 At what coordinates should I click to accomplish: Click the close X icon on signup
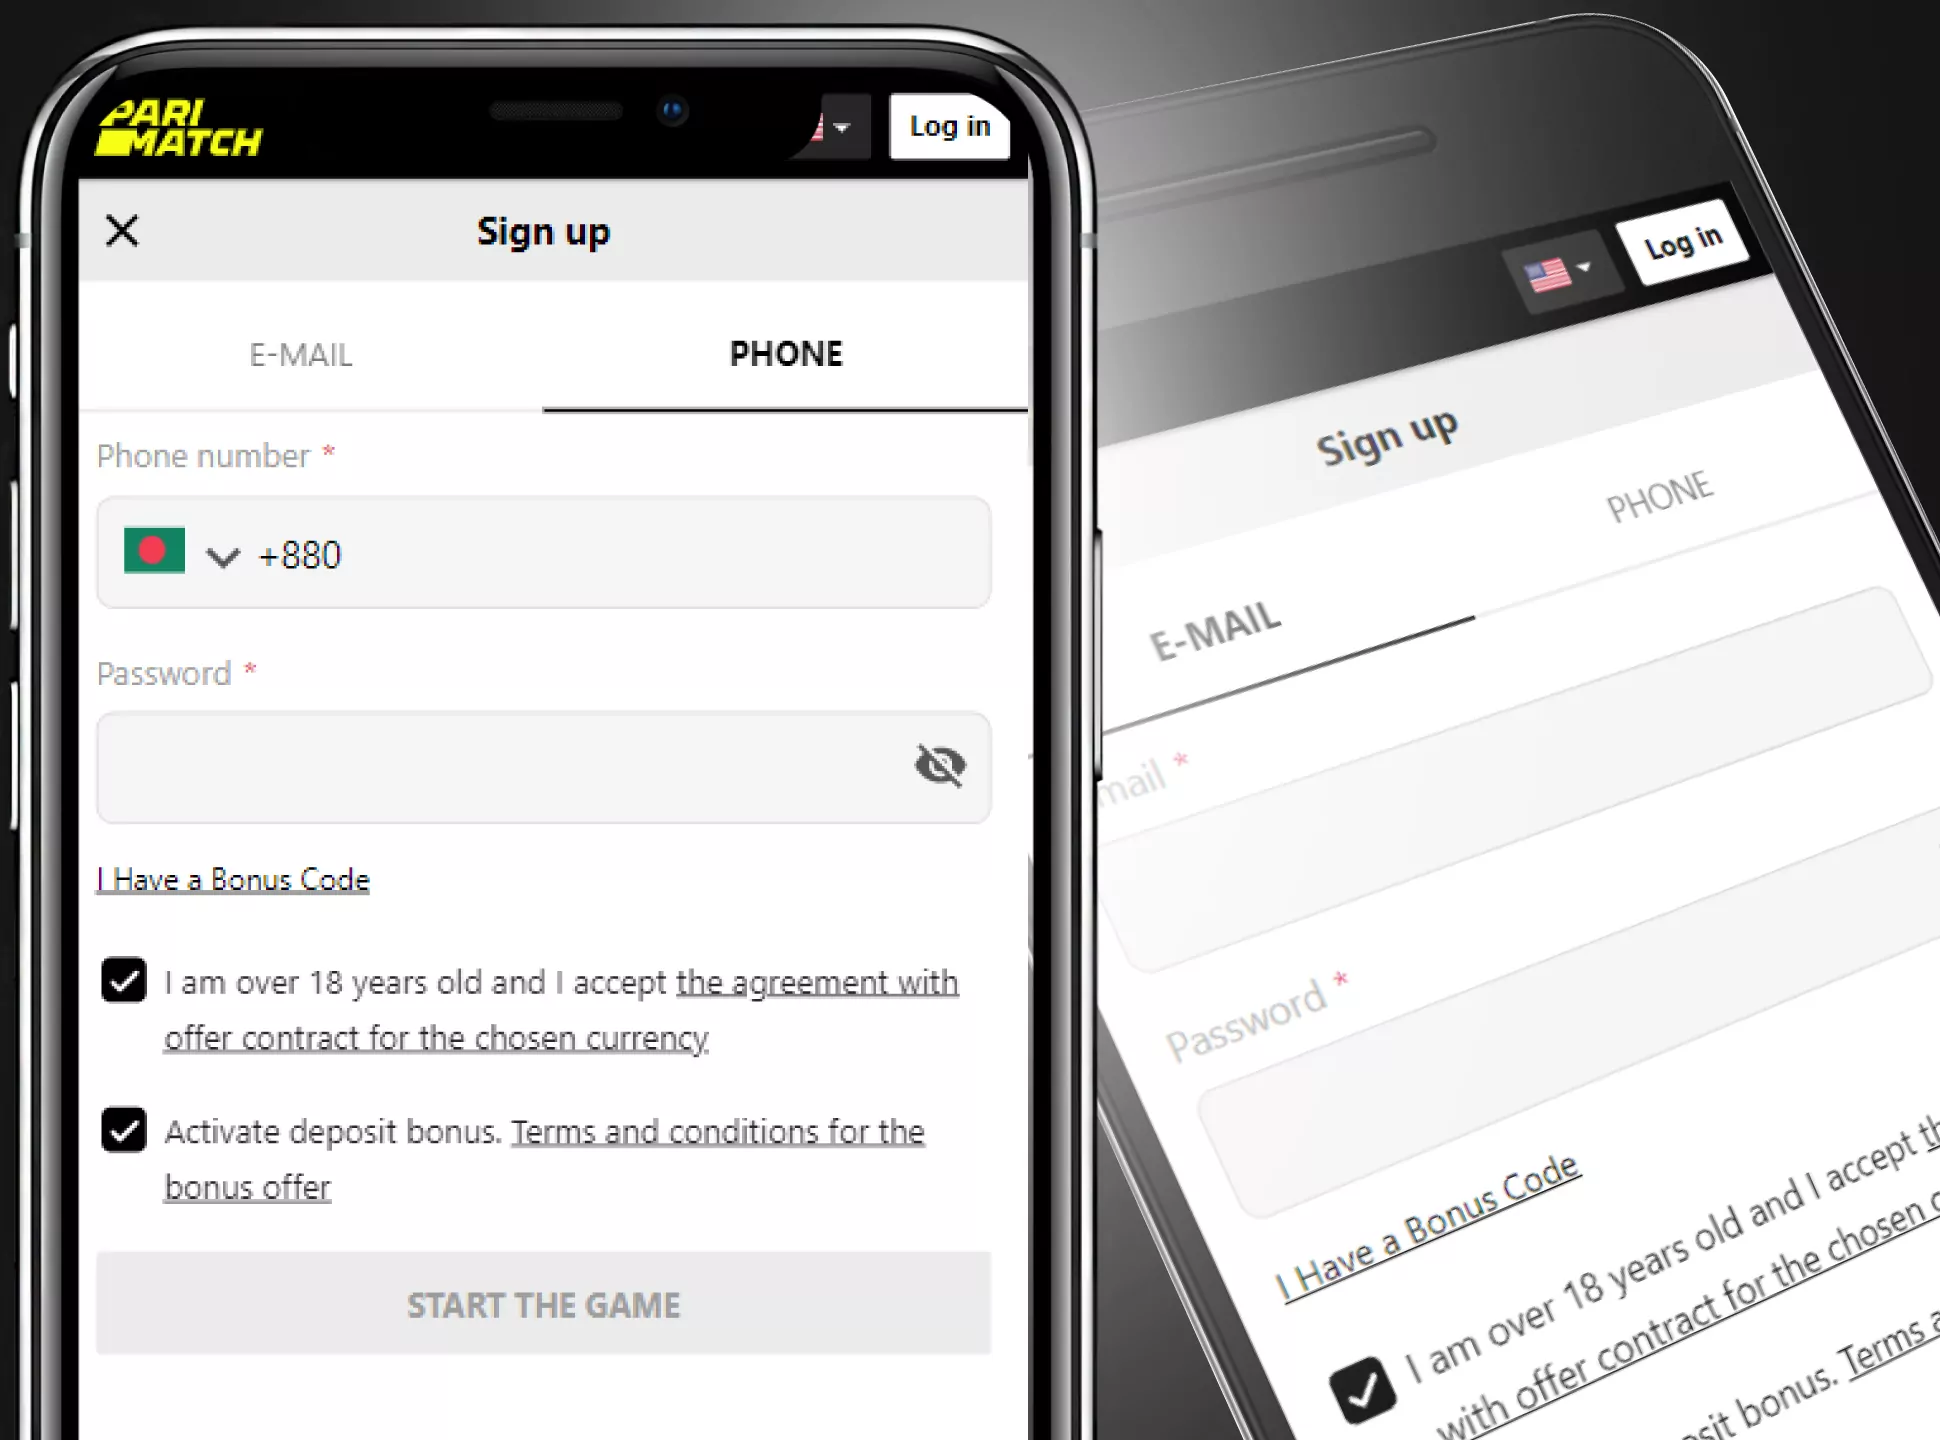point(121,228)
